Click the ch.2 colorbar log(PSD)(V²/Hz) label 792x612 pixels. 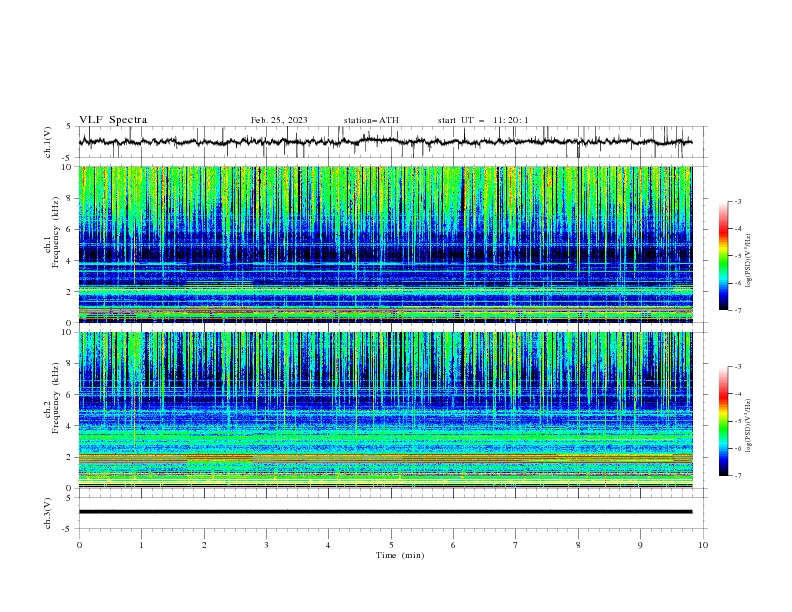point(748,425)
